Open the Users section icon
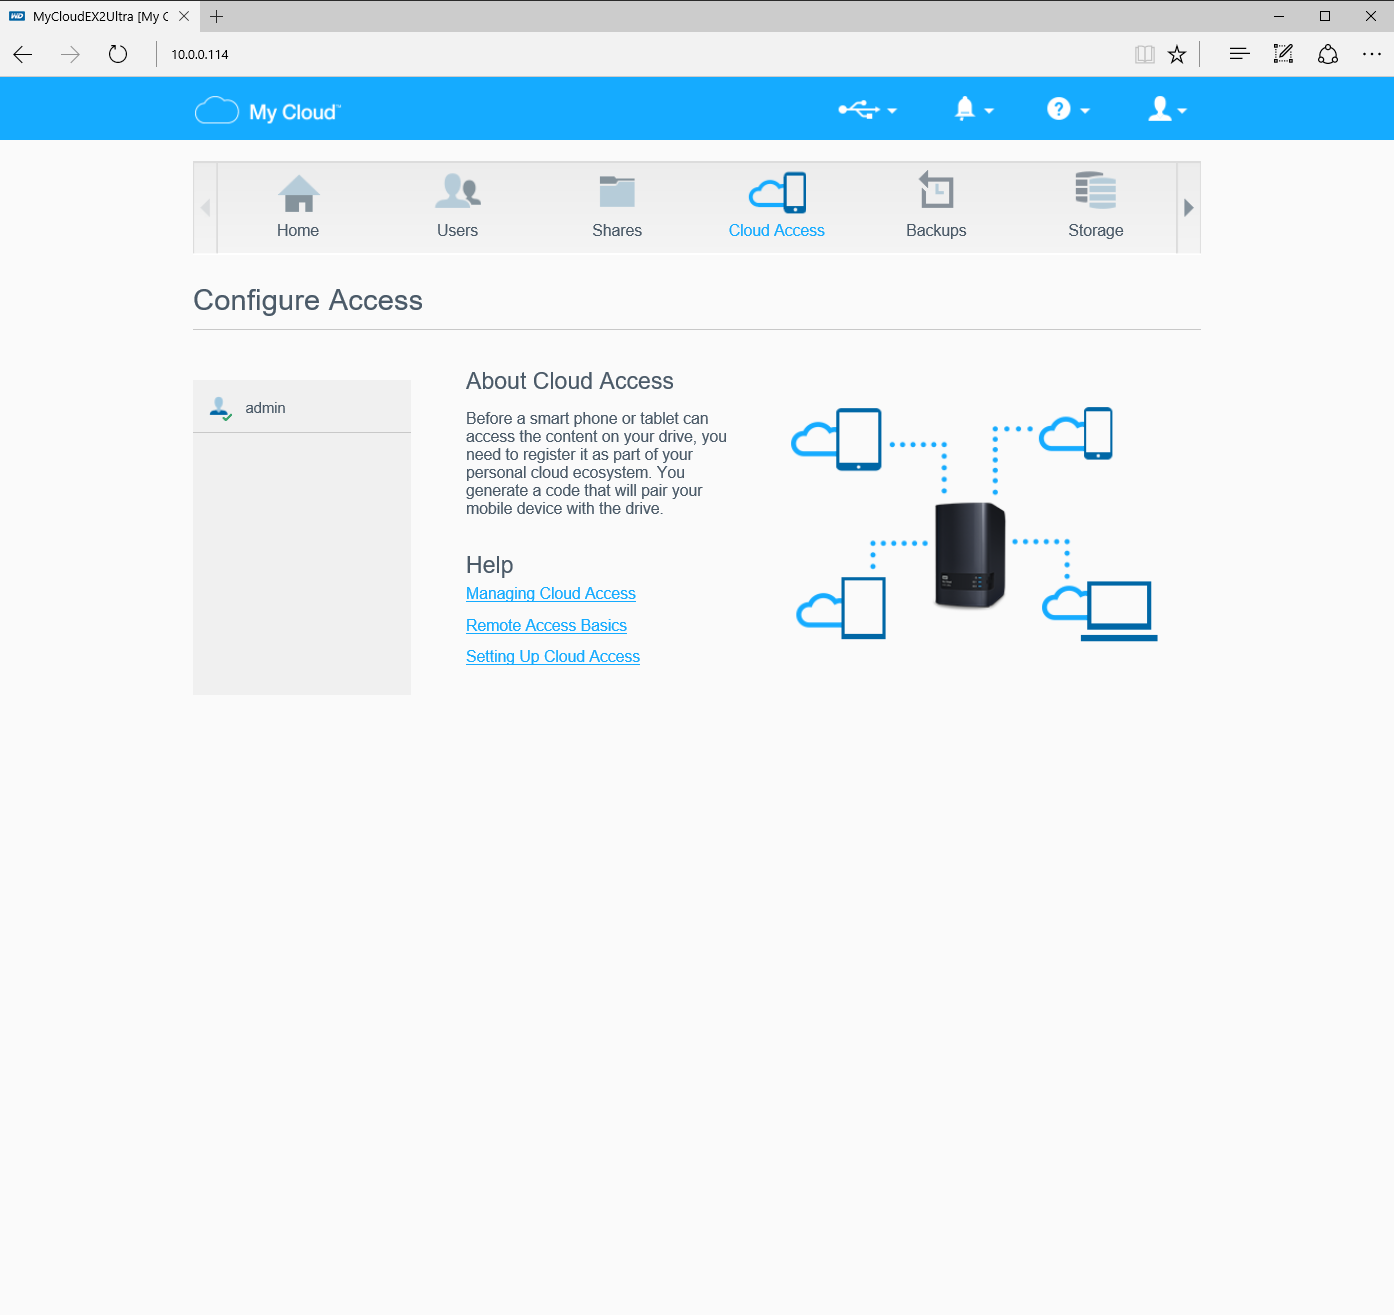The image size is (1394, 1315). [457, 192]
